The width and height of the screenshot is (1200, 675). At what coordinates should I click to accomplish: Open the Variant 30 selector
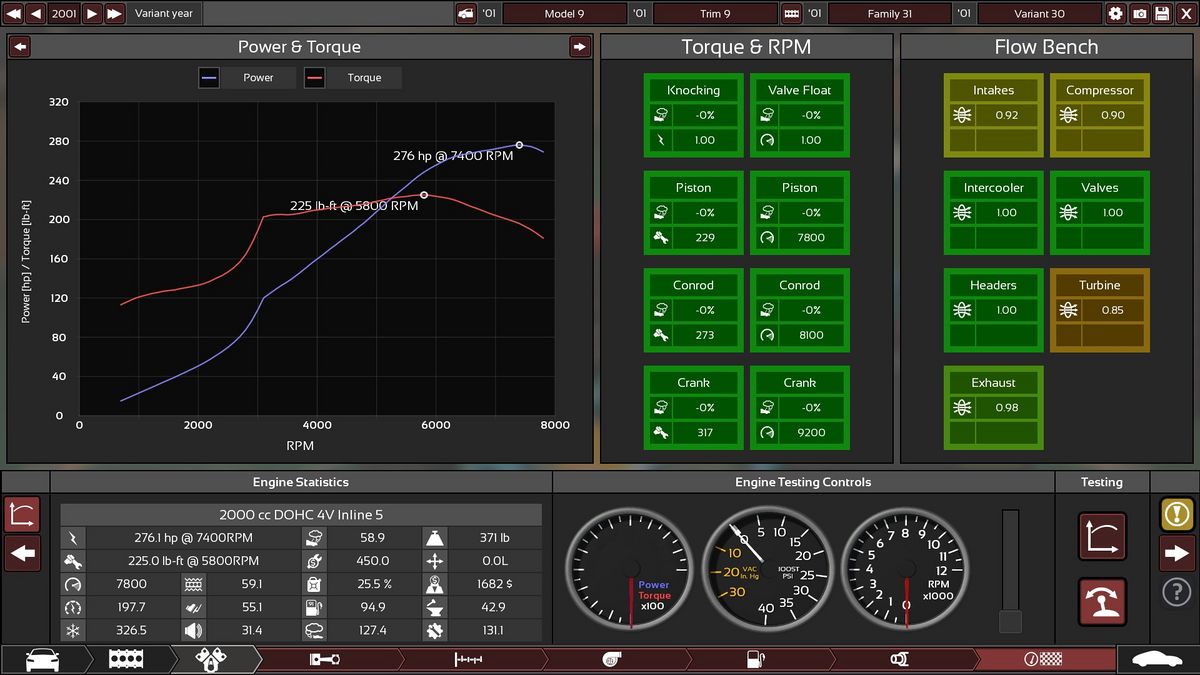pos(1039,14)
